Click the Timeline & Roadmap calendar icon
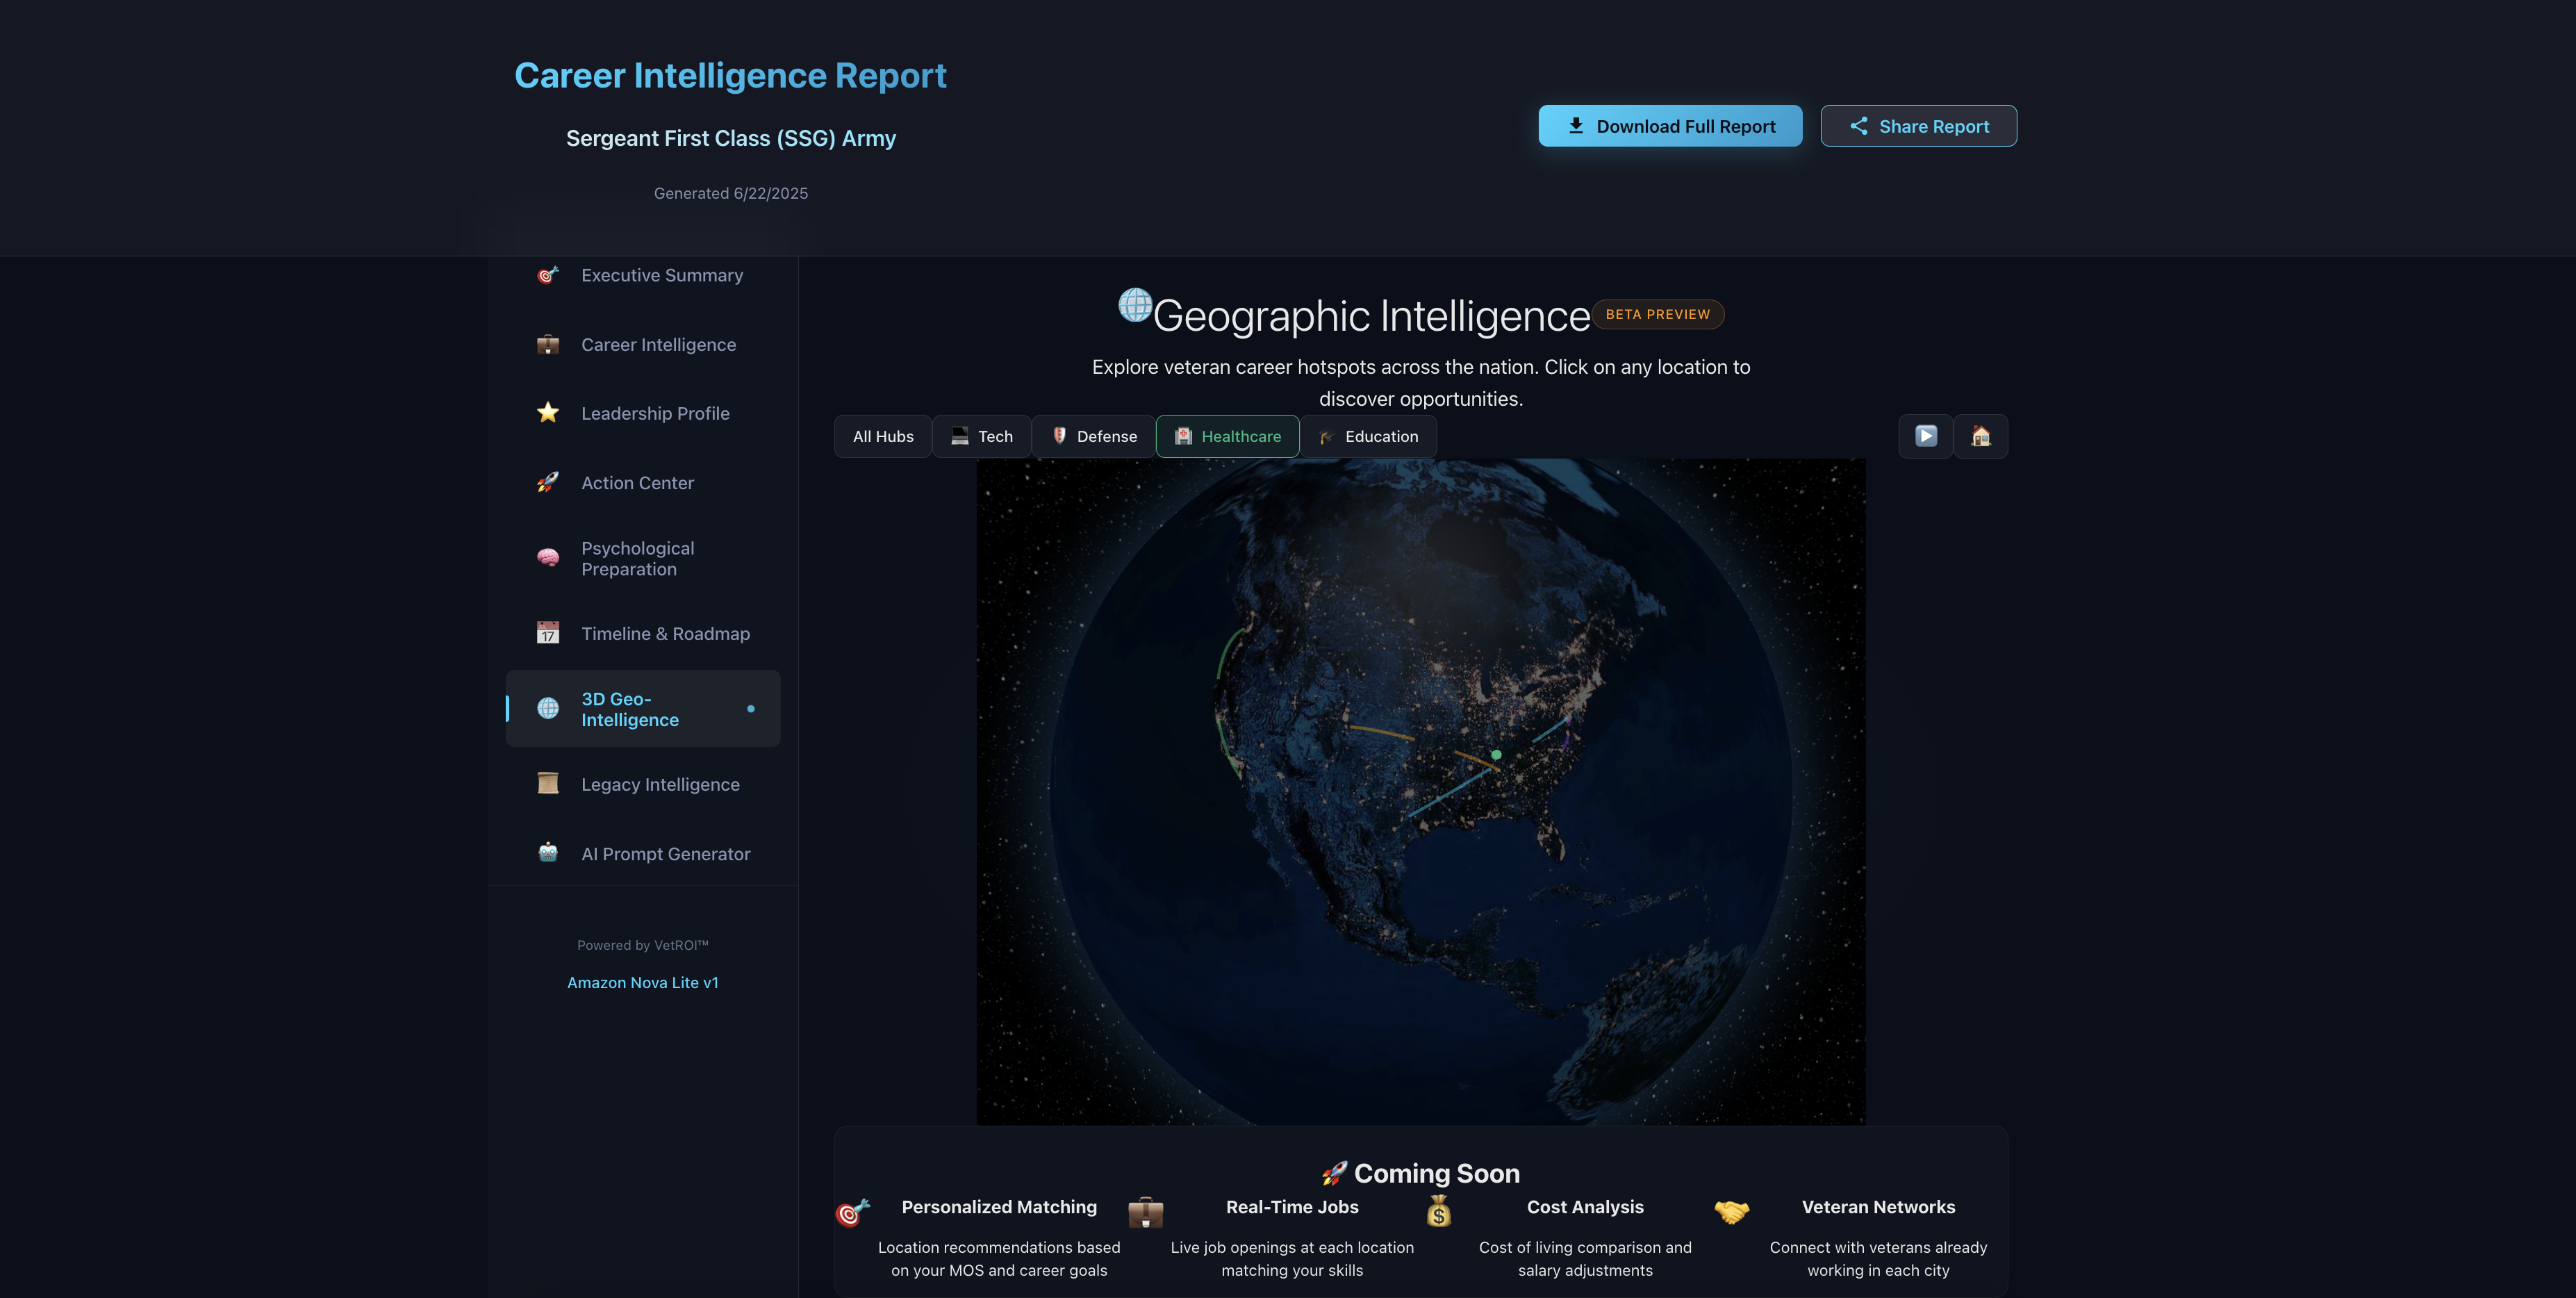This screenshot has height=1298, width=2576. [x=548, y=633]
